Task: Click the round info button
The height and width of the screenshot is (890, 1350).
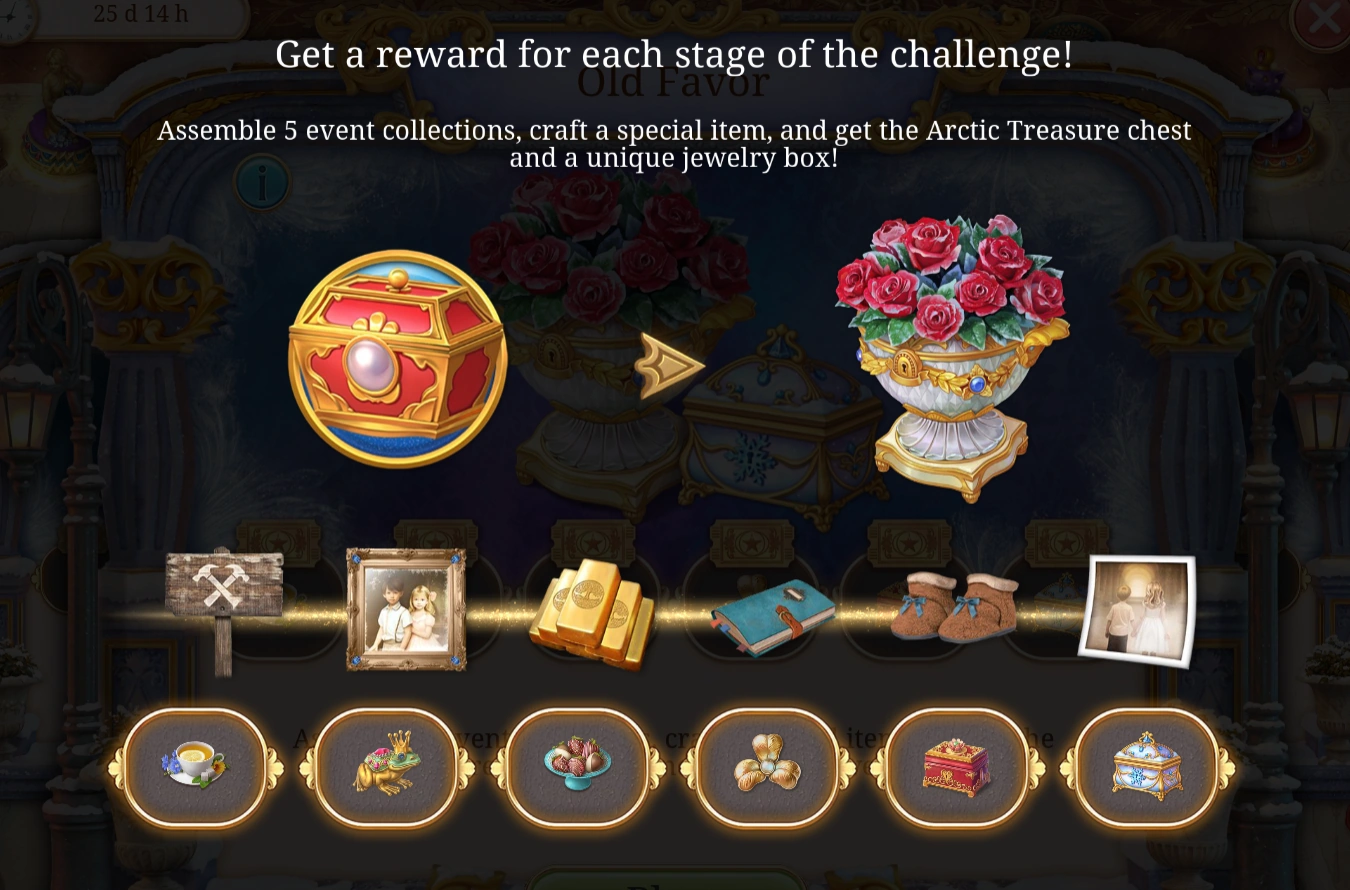Action: tap(262, 182)
